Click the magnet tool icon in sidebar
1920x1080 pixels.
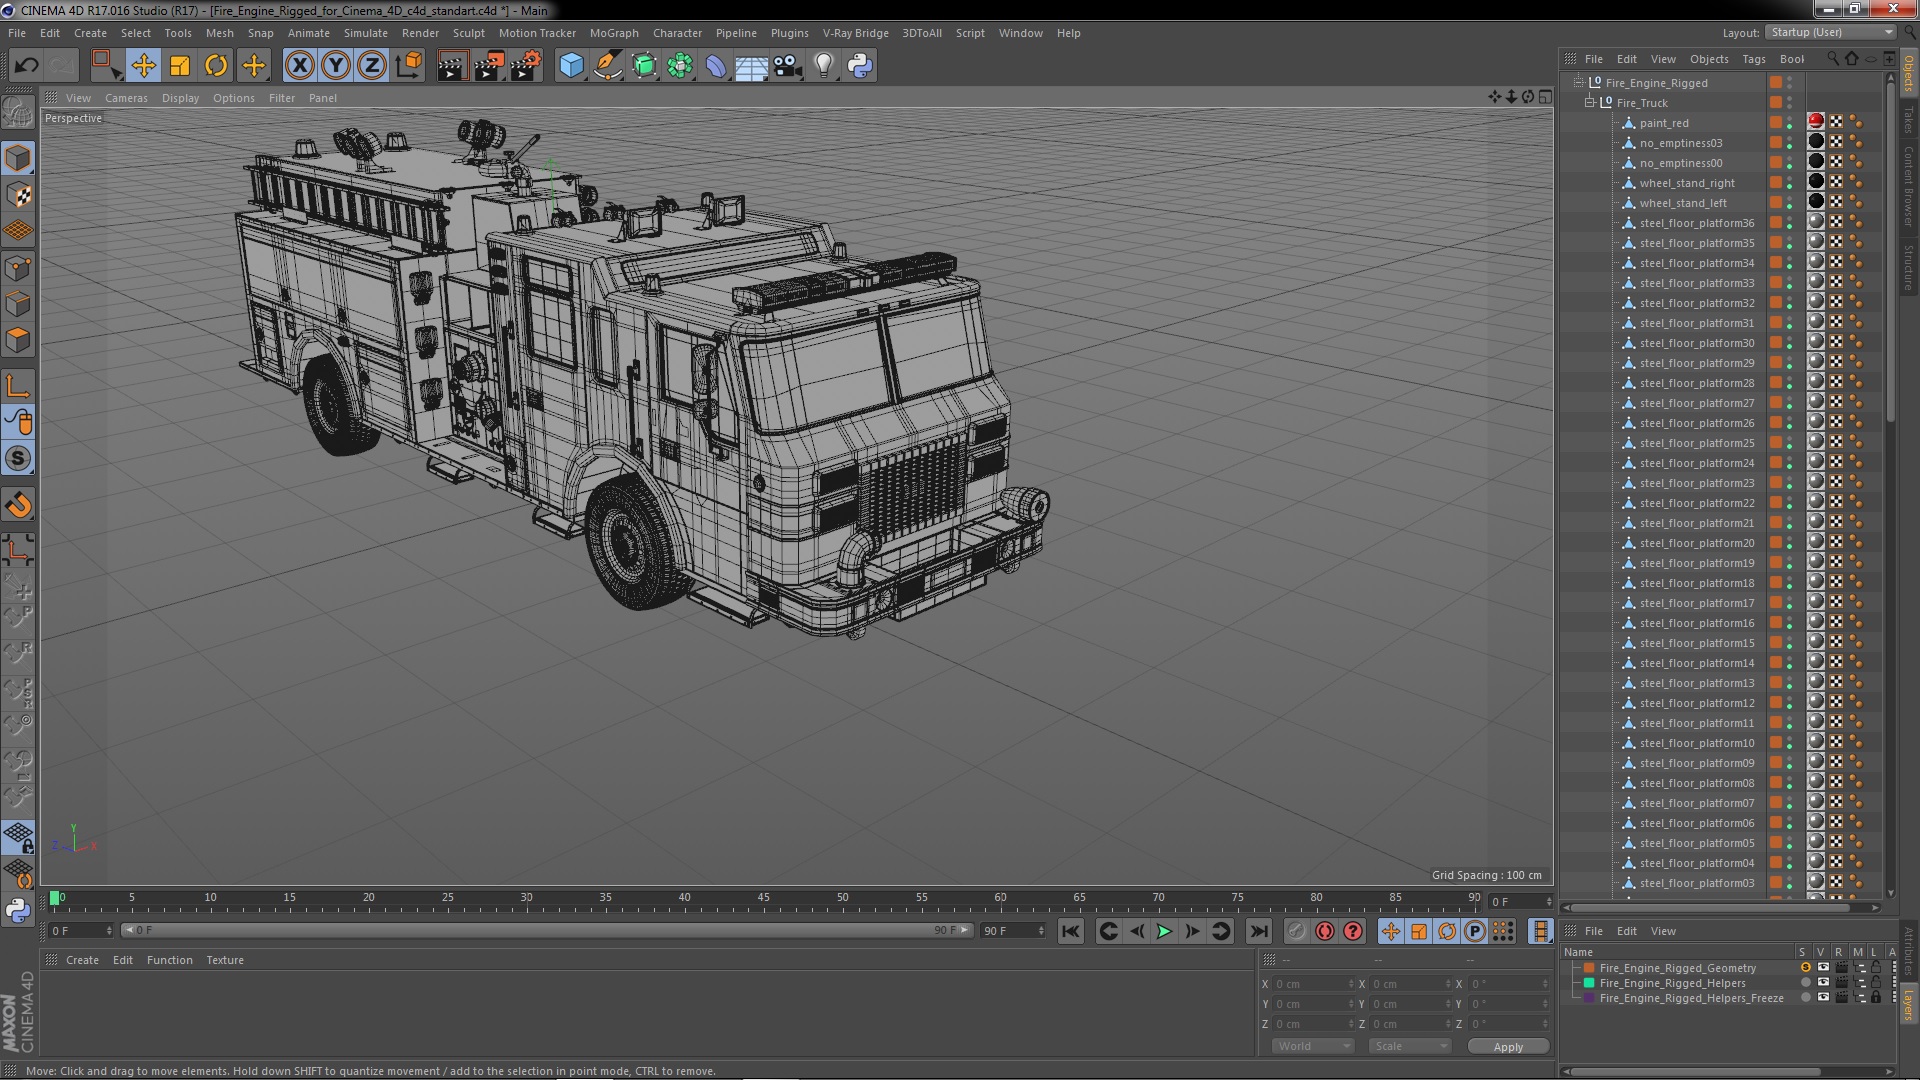coord(18,506)
